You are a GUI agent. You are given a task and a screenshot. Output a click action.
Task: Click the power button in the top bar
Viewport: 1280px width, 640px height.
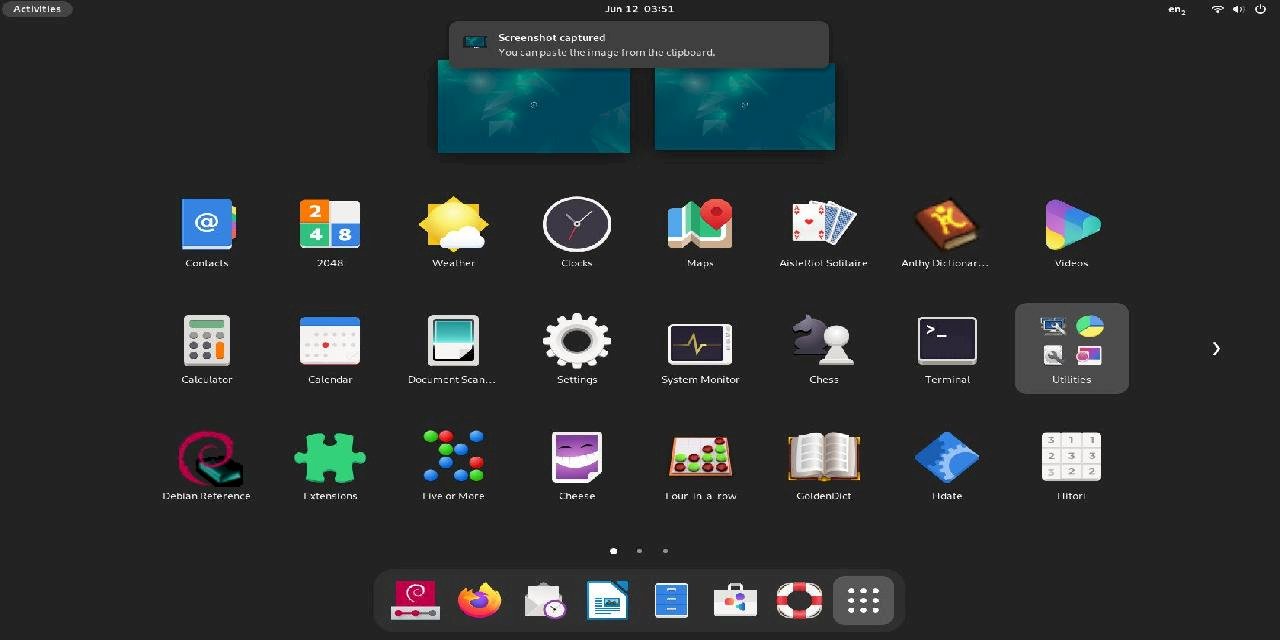coord(1259,9)
